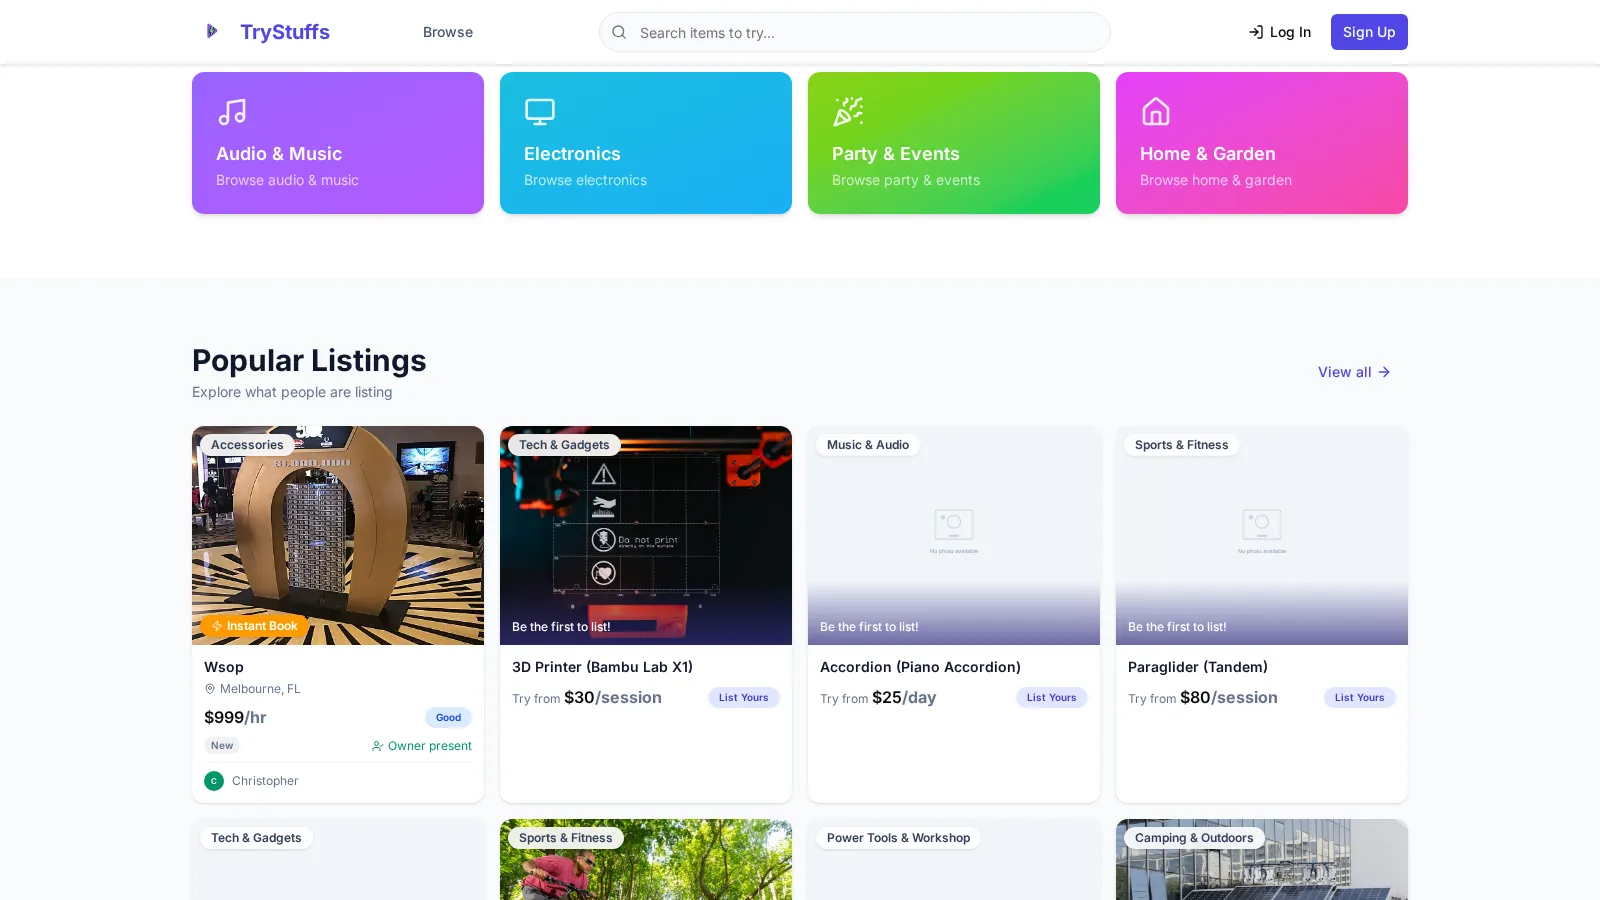Click the location pin icon by Melbourne, FL

pos(210,689)
